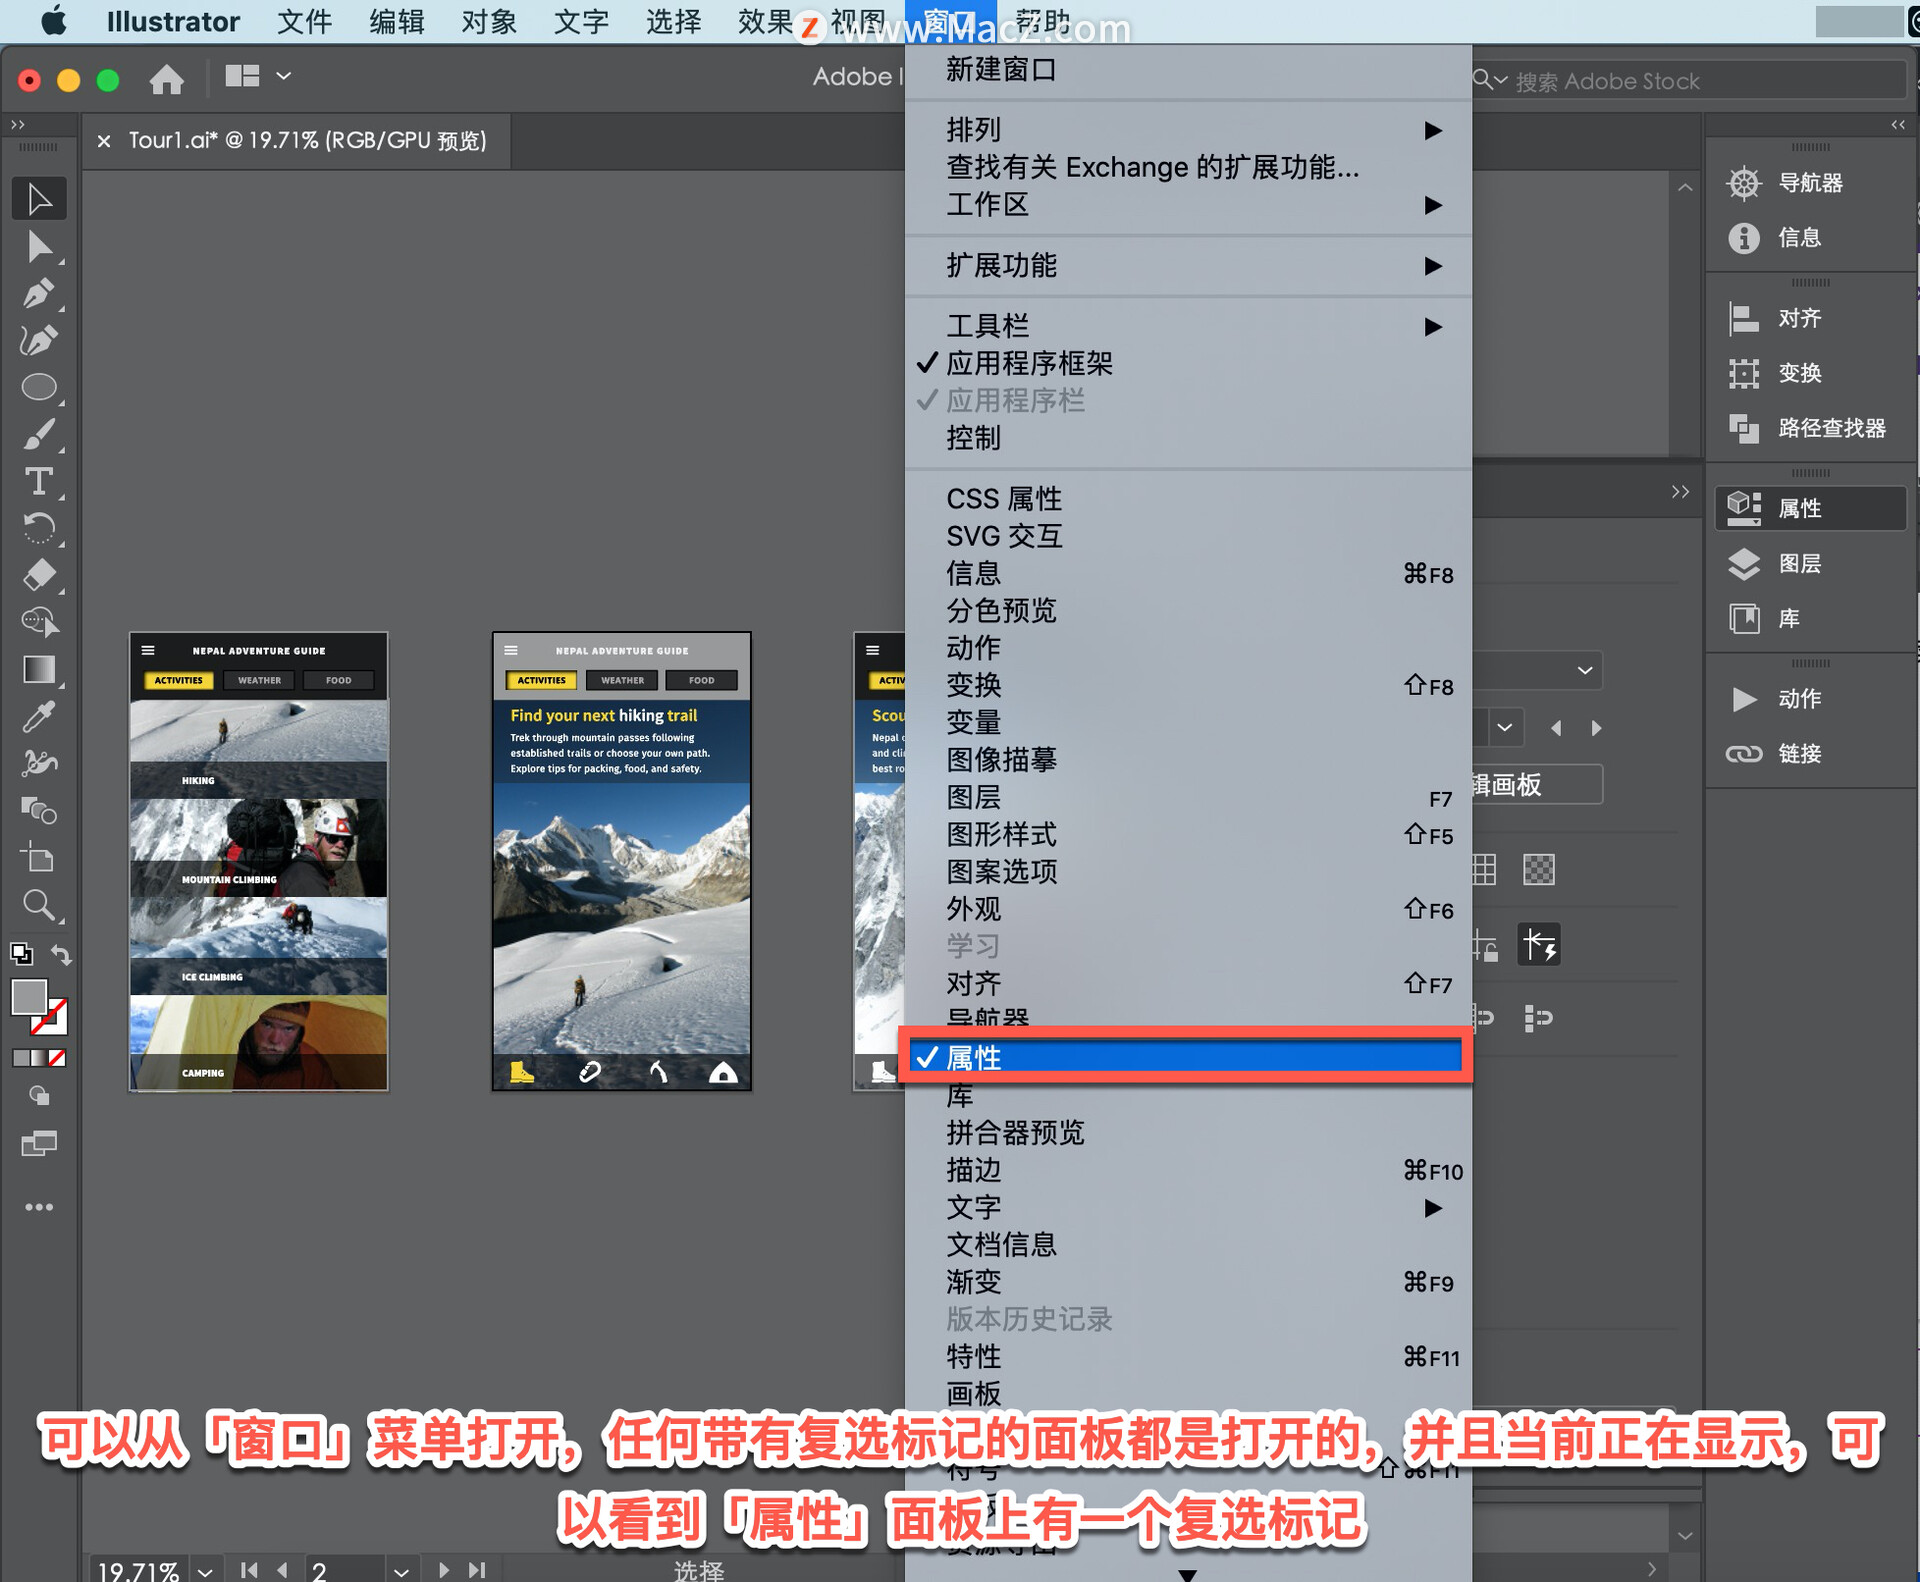Expand the 工作区 submenu
Screen dimensions: 1920x1582
coord(1186,205)
